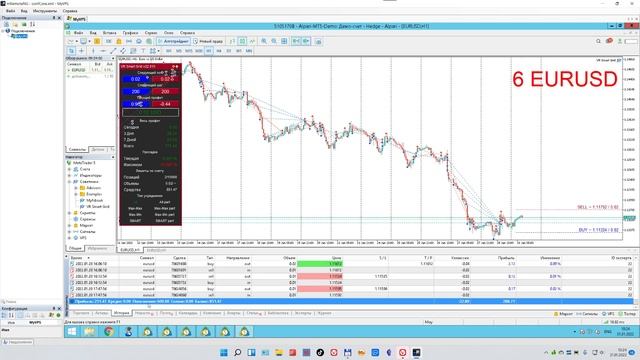Click blue 0.02 lot button in panel
Image resolution: width=640 pixels, height=360 pixels.
(x=136, y=79)
